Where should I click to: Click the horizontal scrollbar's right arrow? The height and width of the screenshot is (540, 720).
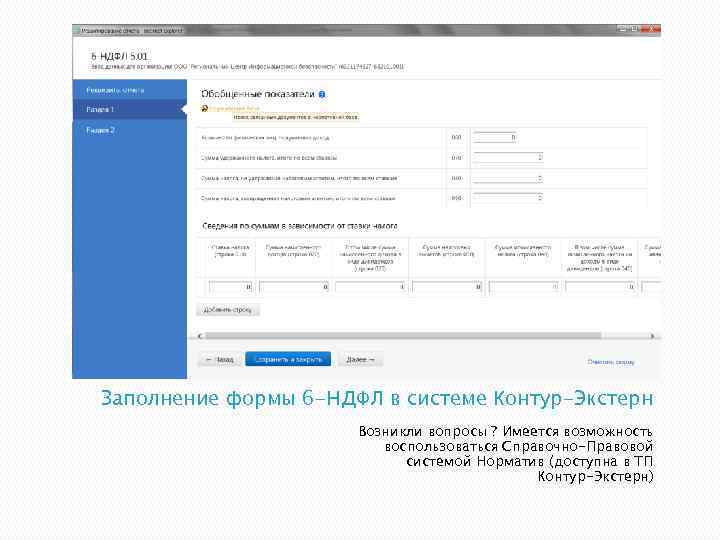click(652, 336)
